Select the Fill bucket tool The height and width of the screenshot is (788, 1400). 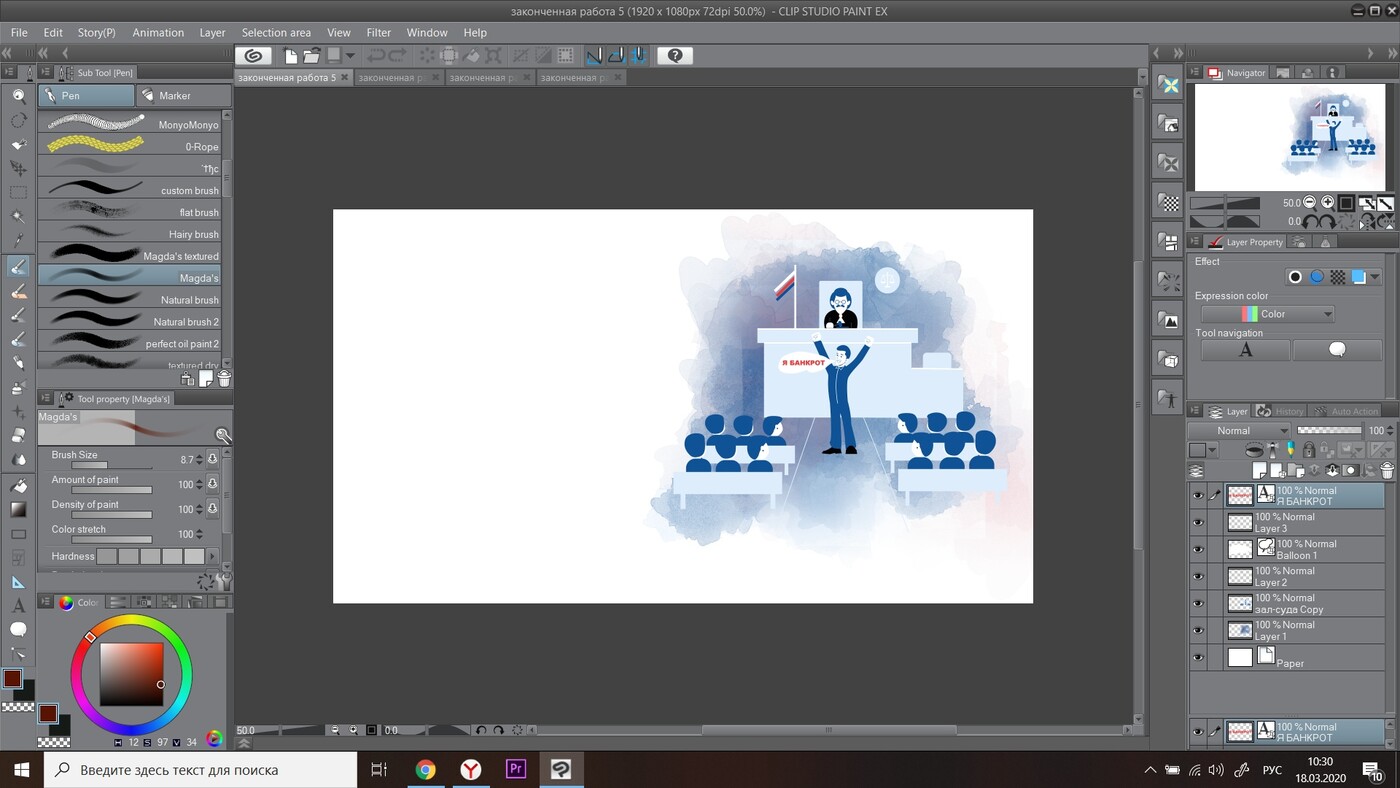click(18, 485)
